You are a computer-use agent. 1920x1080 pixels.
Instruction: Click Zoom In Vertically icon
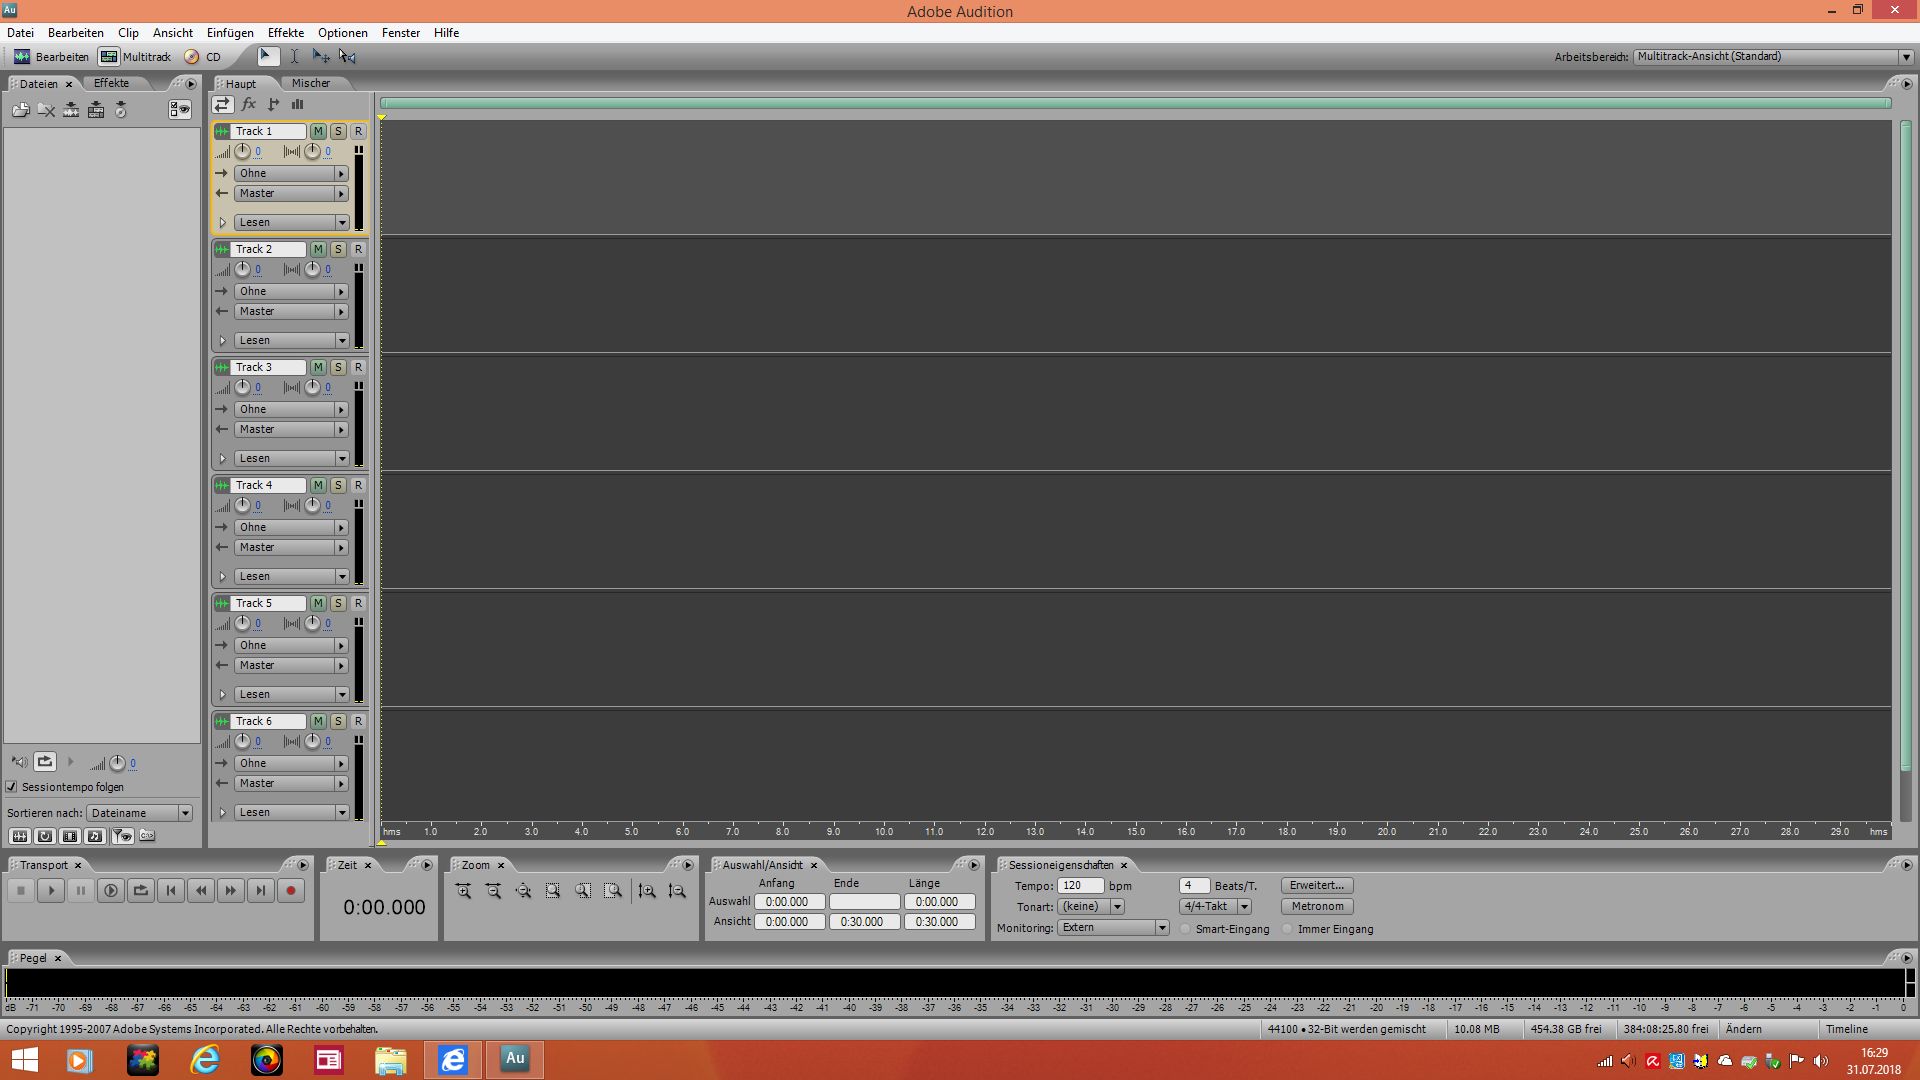(647, 890)
